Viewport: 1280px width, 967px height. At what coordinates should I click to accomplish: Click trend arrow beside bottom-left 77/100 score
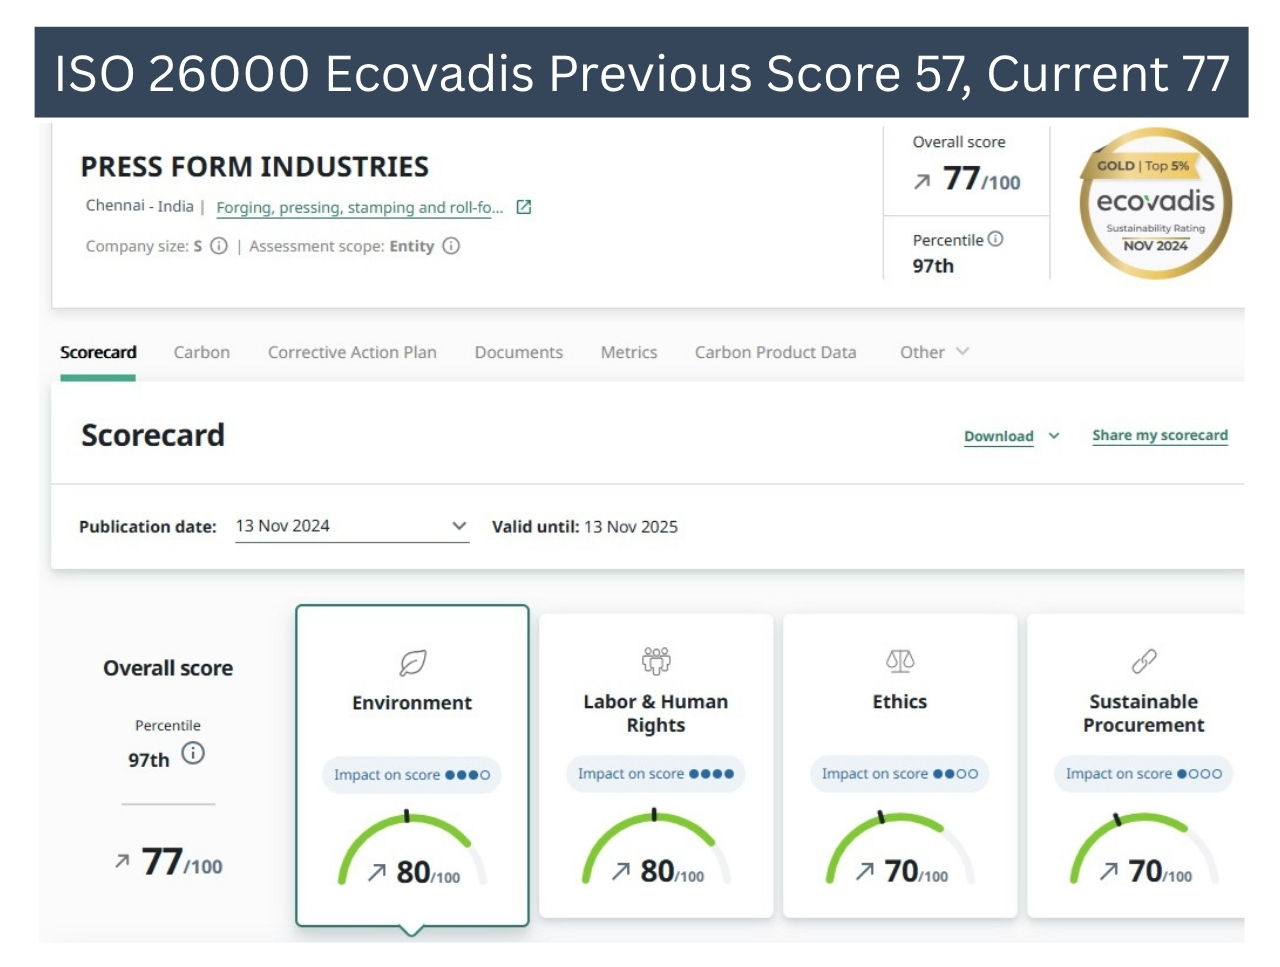pos(122,861)
